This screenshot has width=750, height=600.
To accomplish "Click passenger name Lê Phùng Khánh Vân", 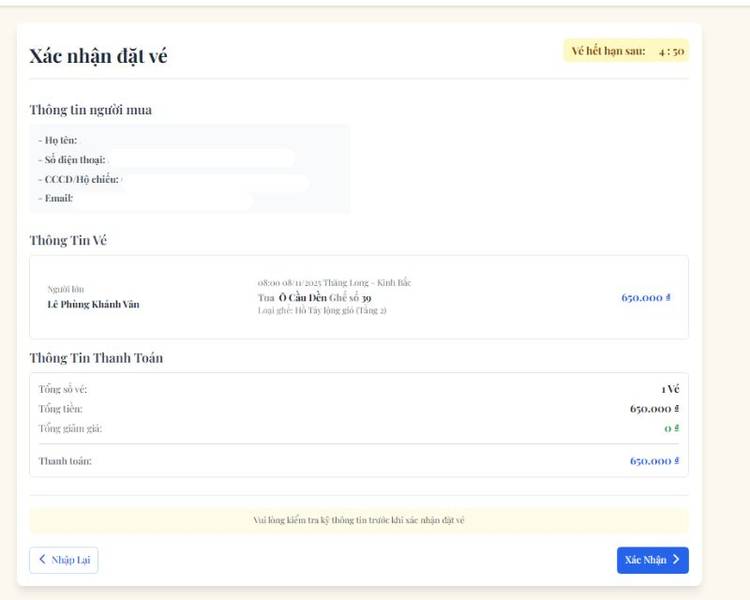I will 94,304.
